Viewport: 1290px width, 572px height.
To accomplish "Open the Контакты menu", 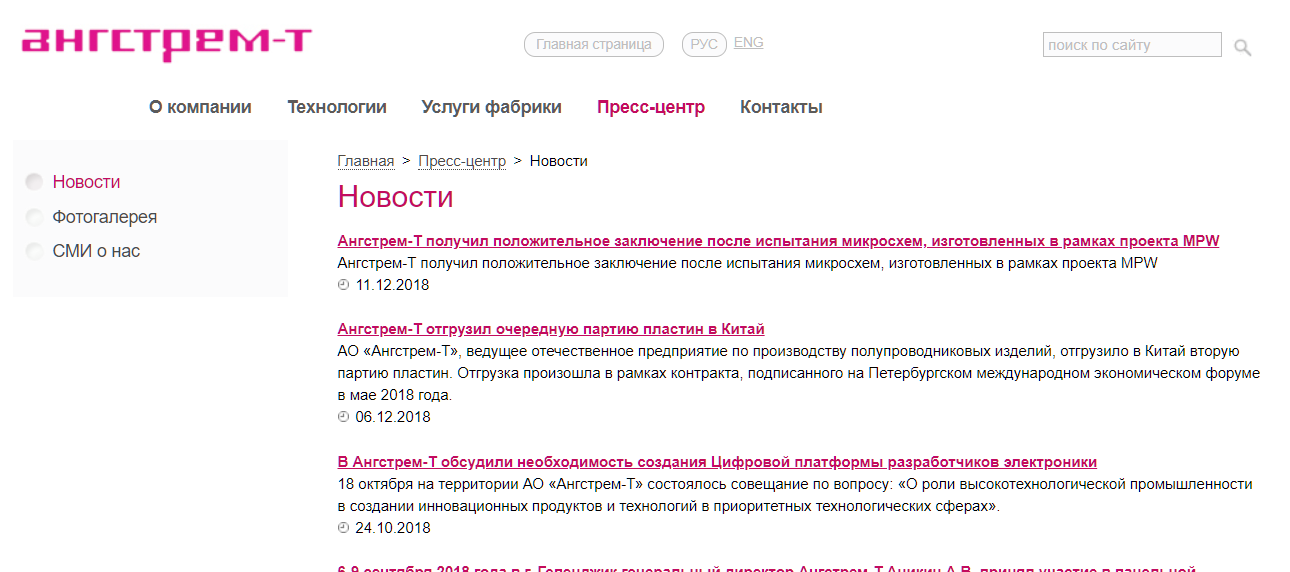I will 781,107.
